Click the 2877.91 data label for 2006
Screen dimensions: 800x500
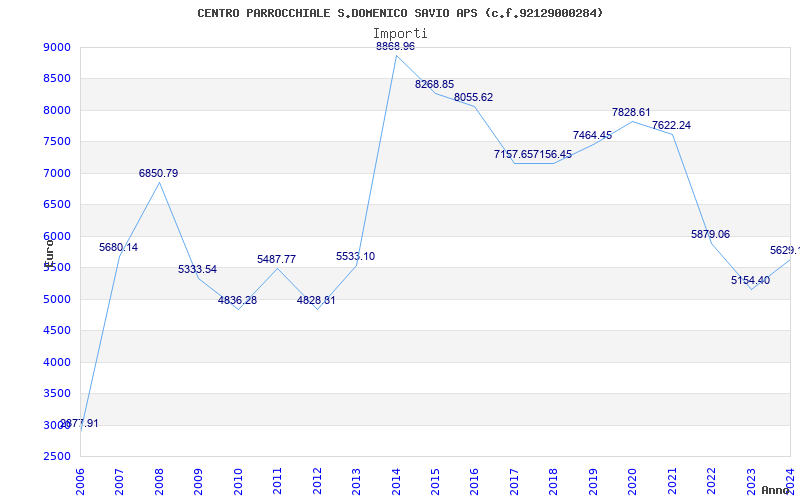coord(80,423)
